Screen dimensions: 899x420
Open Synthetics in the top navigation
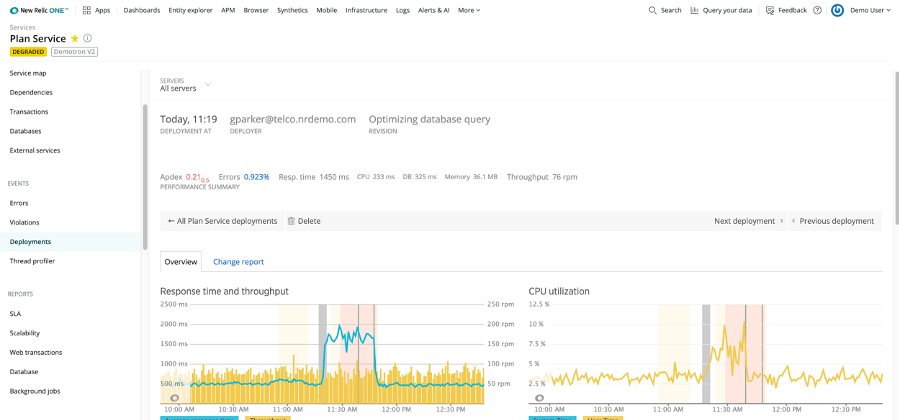tap(292, 10)
